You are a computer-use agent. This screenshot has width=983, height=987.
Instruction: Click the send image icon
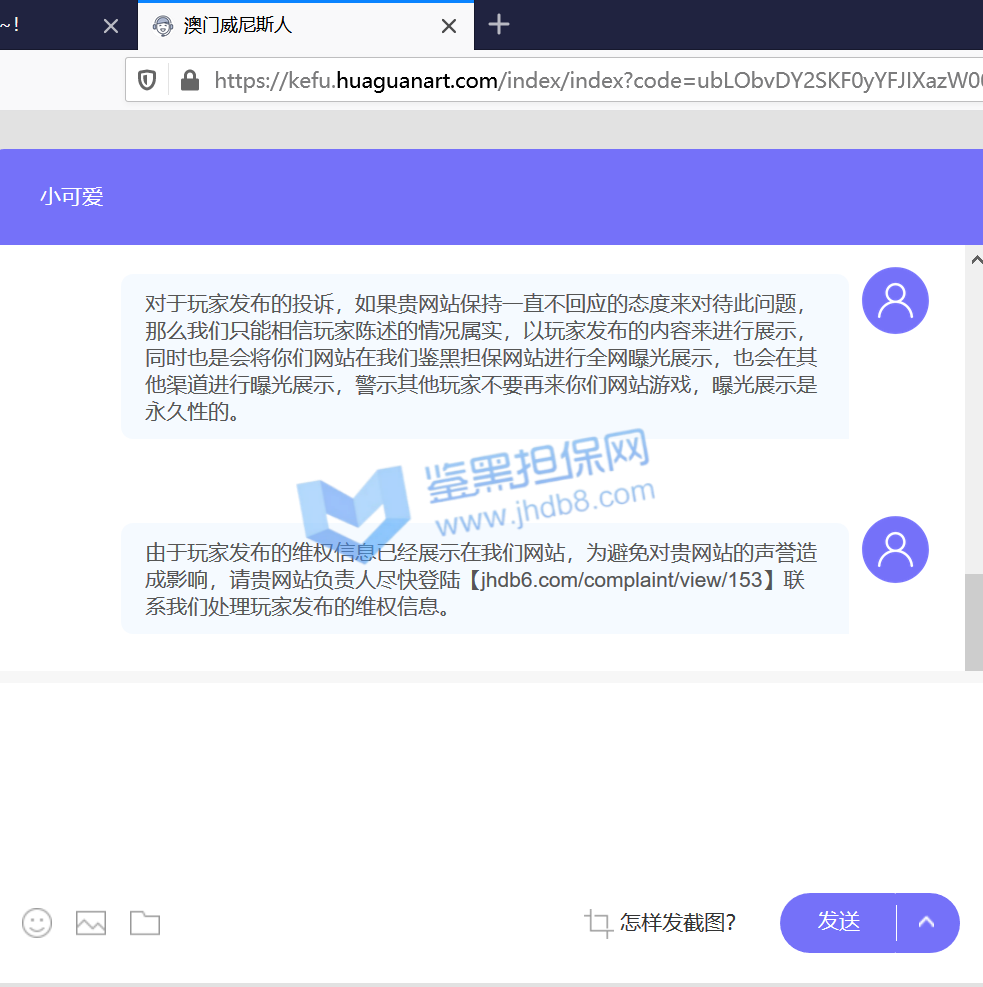point(91,922)
